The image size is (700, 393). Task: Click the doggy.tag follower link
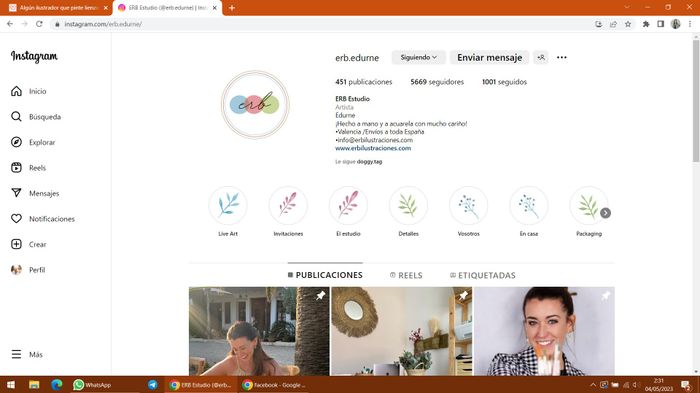point(369,162)
